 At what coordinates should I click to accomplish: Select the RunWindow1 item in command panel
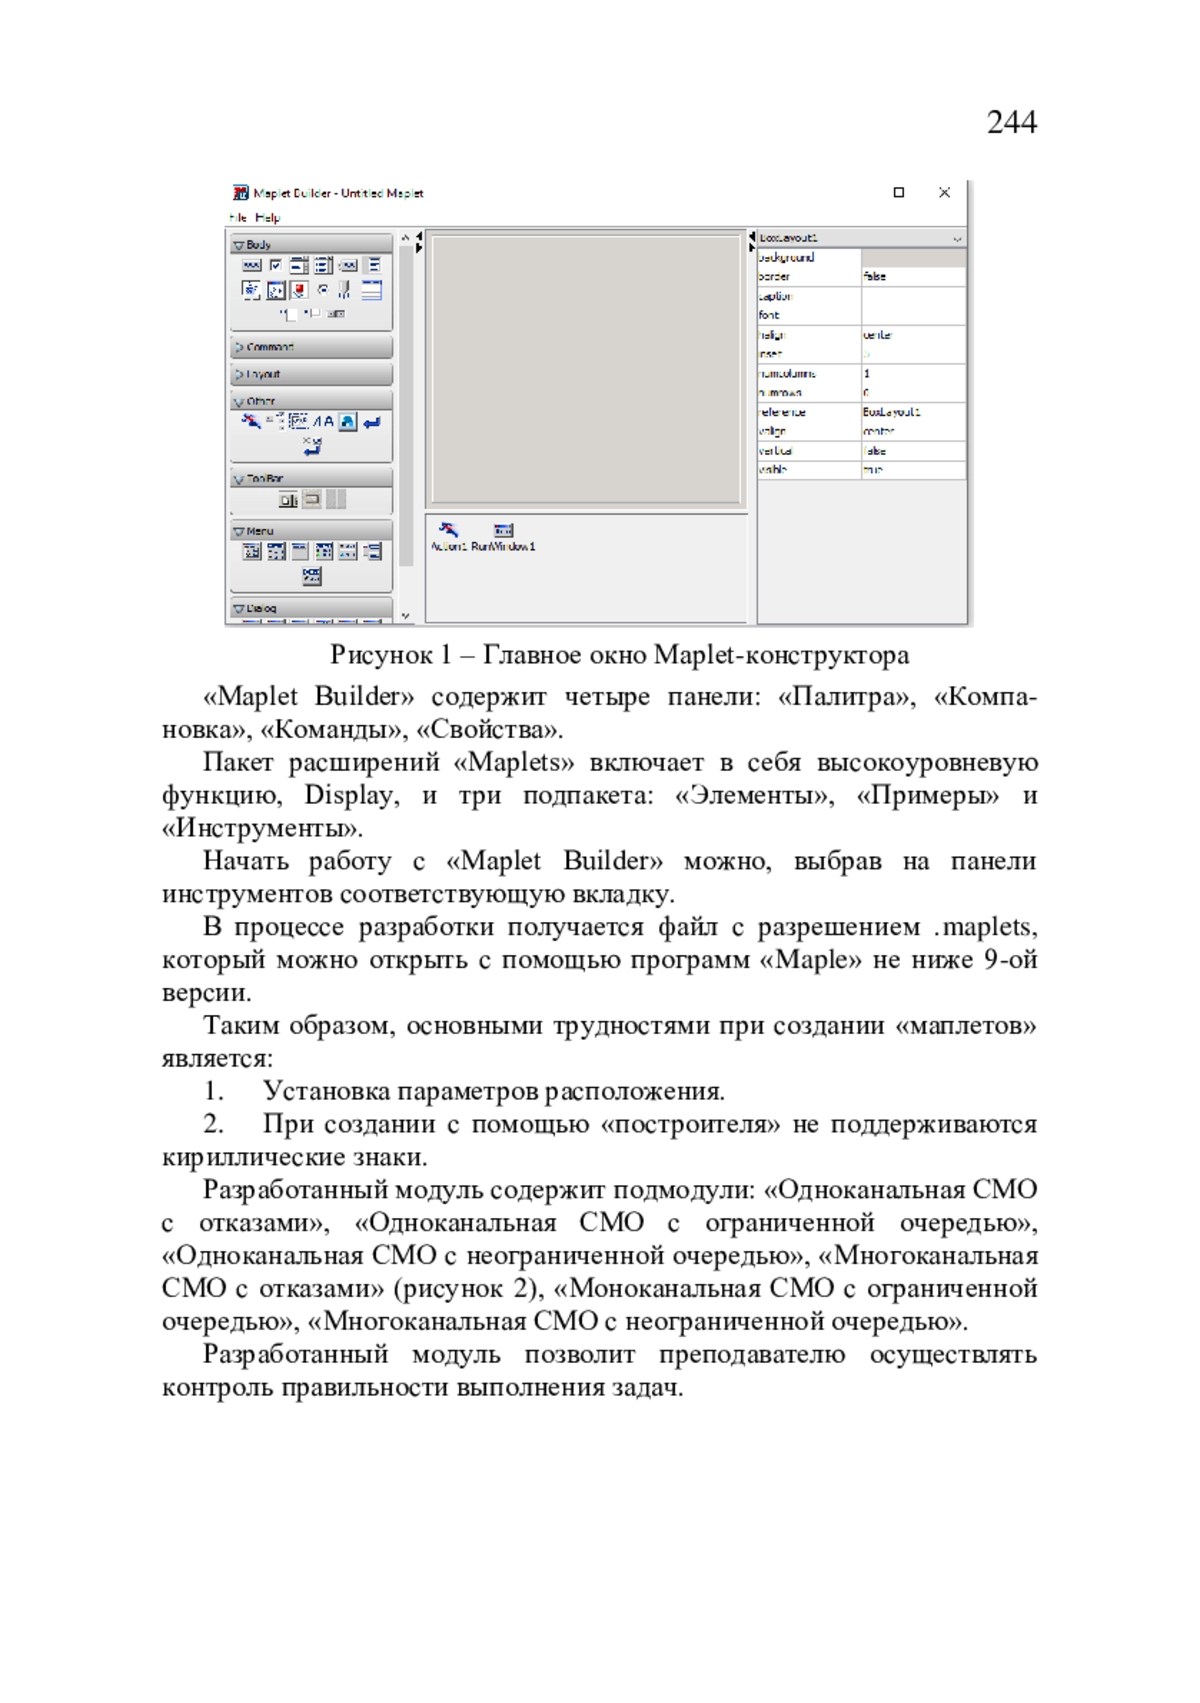point(503,535)
